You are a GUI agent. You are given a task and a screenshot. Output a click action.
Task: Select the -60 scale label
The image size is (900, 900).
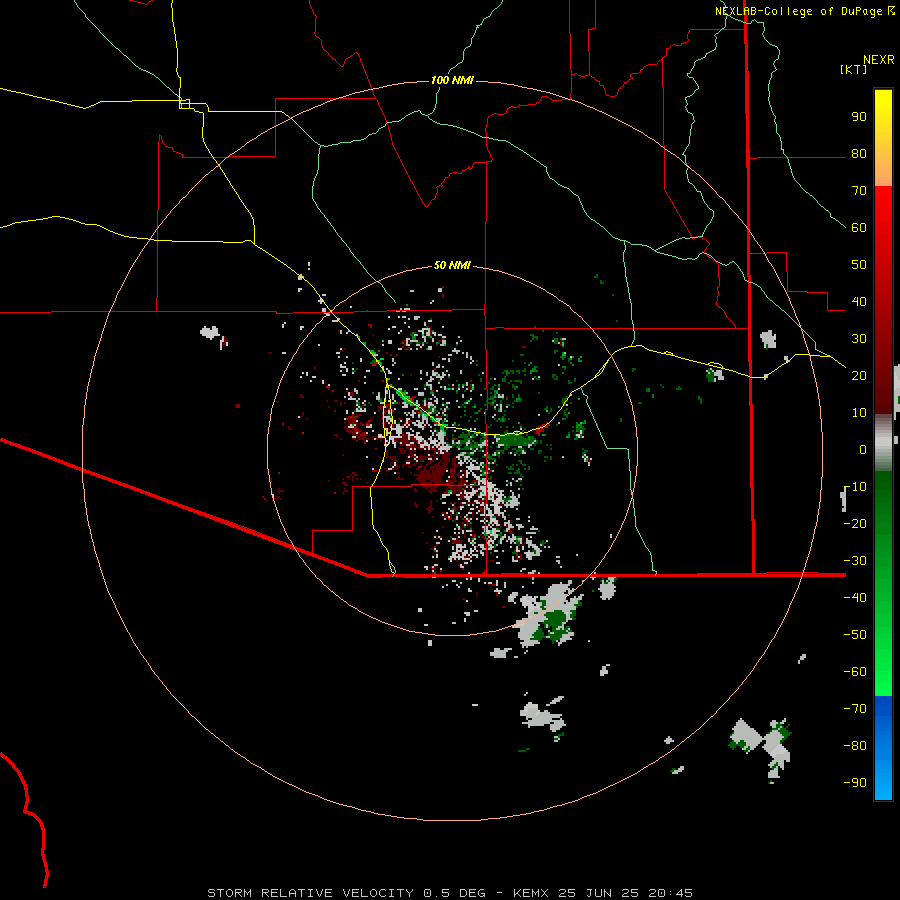855,672
